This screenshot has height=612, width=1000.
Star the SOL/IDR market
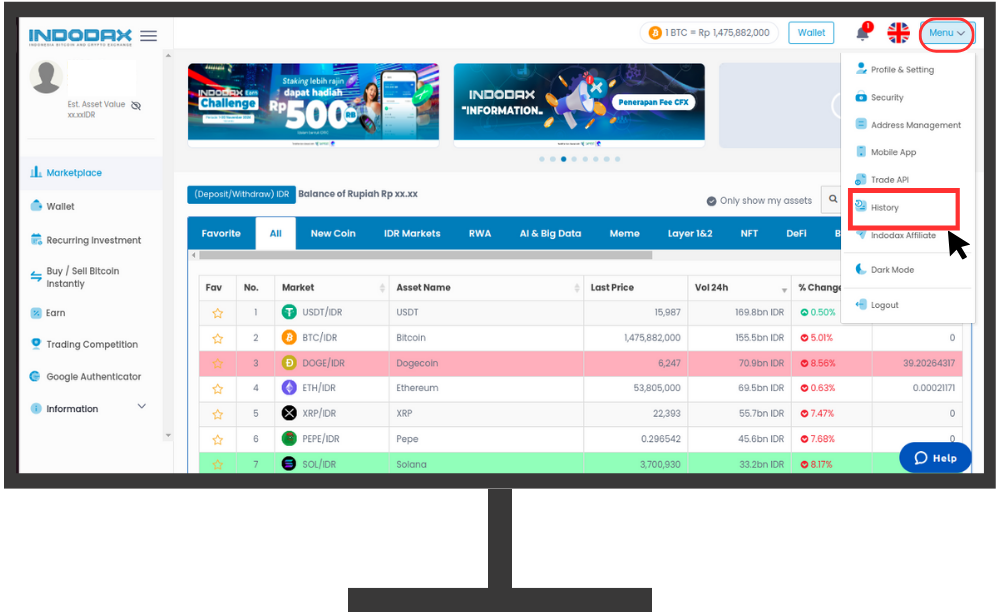tap(217, 465)
